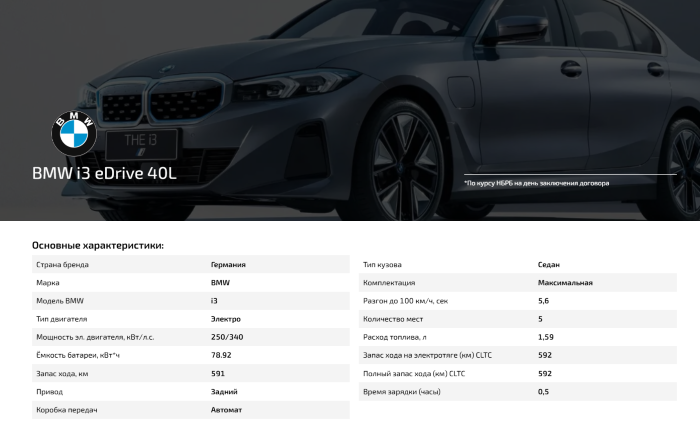Click the Страна бренда label
700x432 pixels.
coord(62,265)
